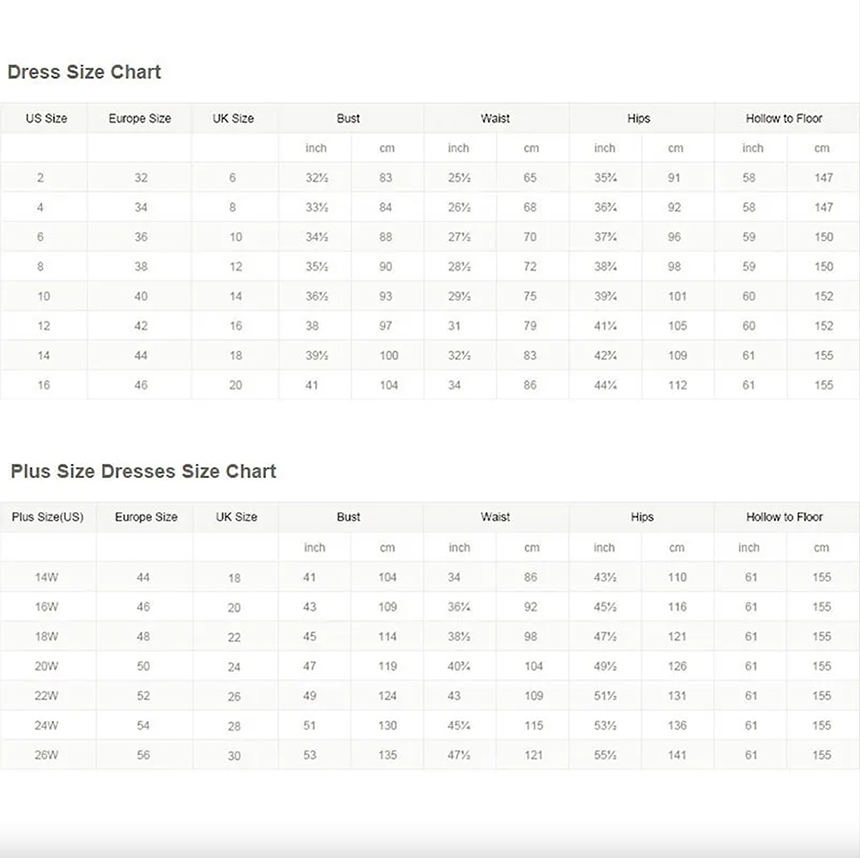Click the Bust header in Dress Size Chart
Screen dimensions: 860x858
[348, 118]
